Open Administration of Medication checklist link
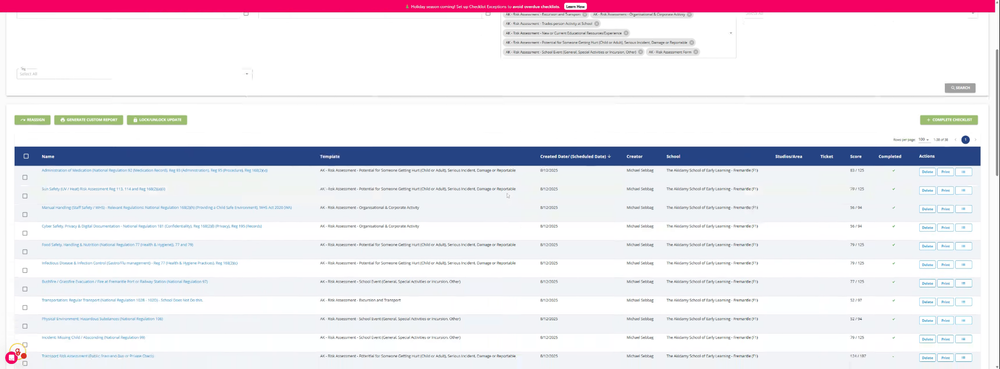Image resolution: width=1000 pixels, height=369 pixels. pos(154,171)
